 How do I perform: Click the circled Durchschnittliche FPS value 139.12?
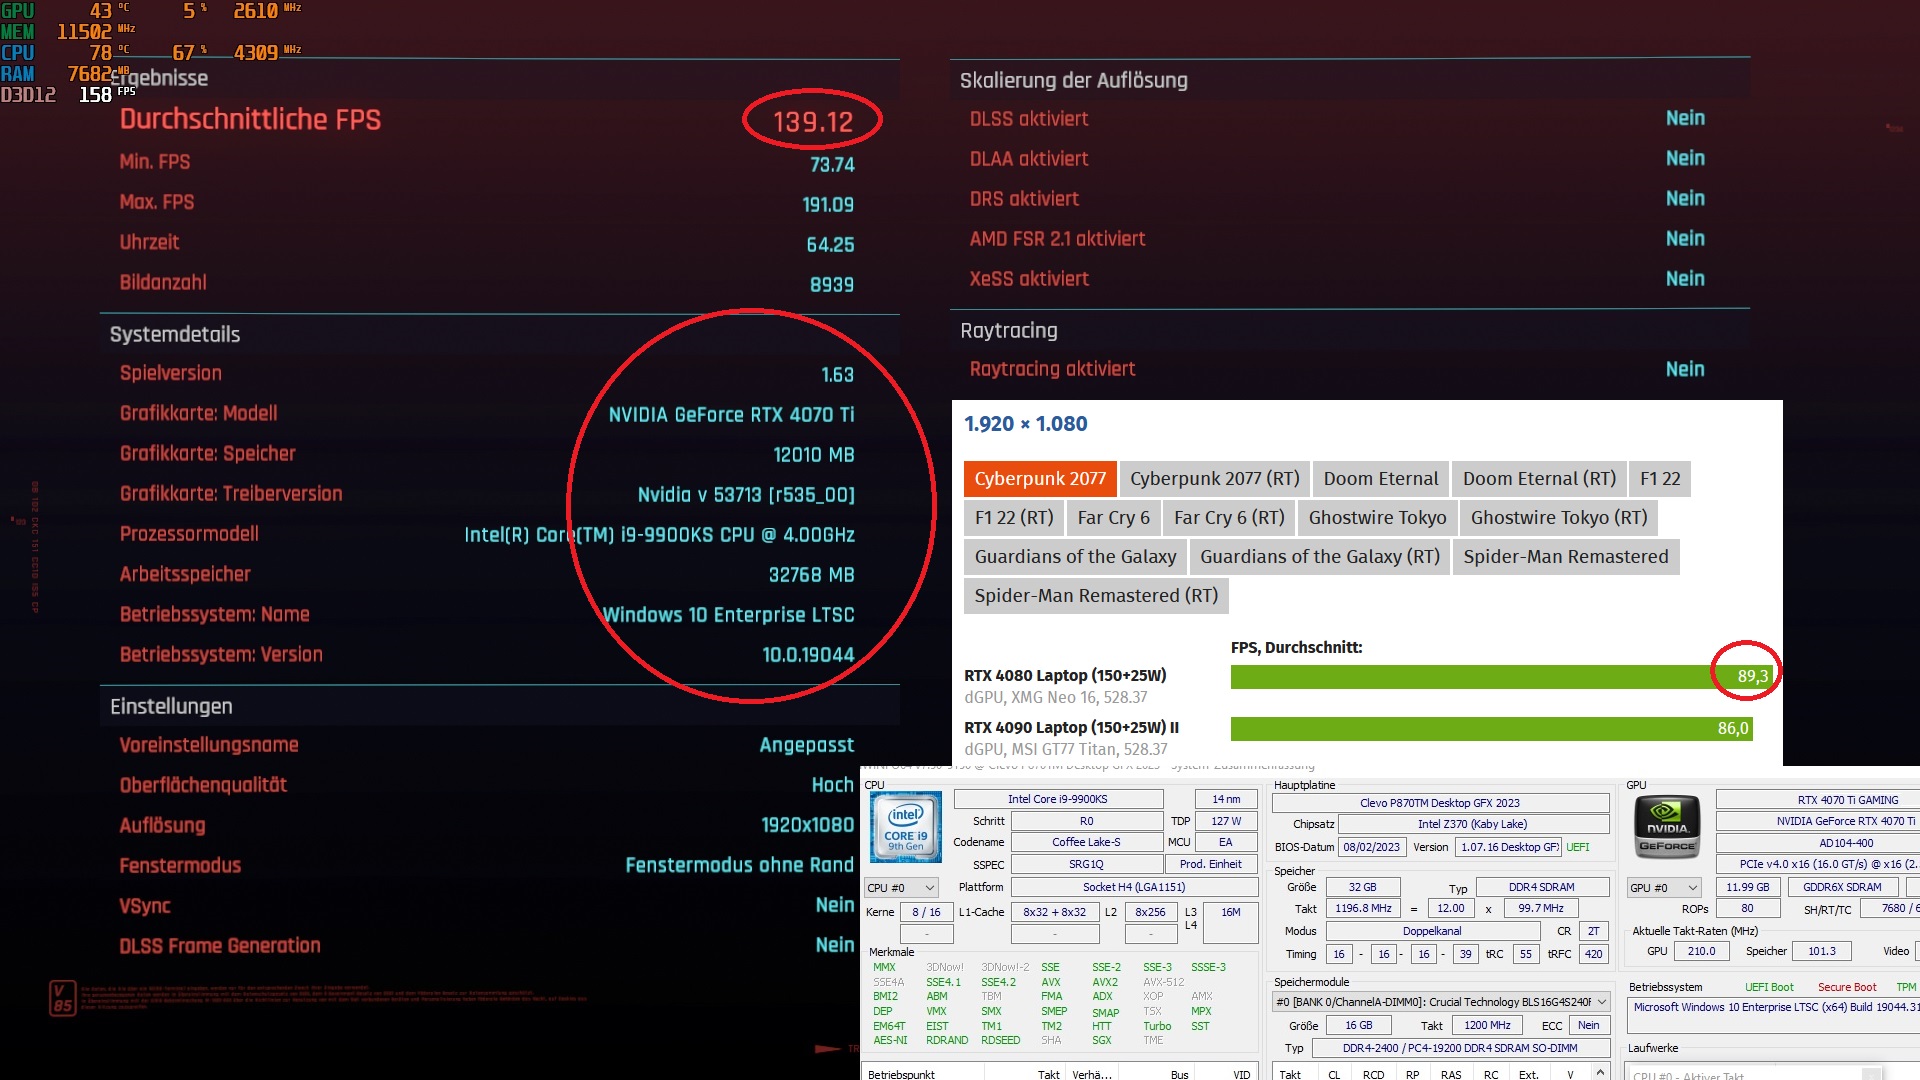(812, 121)
